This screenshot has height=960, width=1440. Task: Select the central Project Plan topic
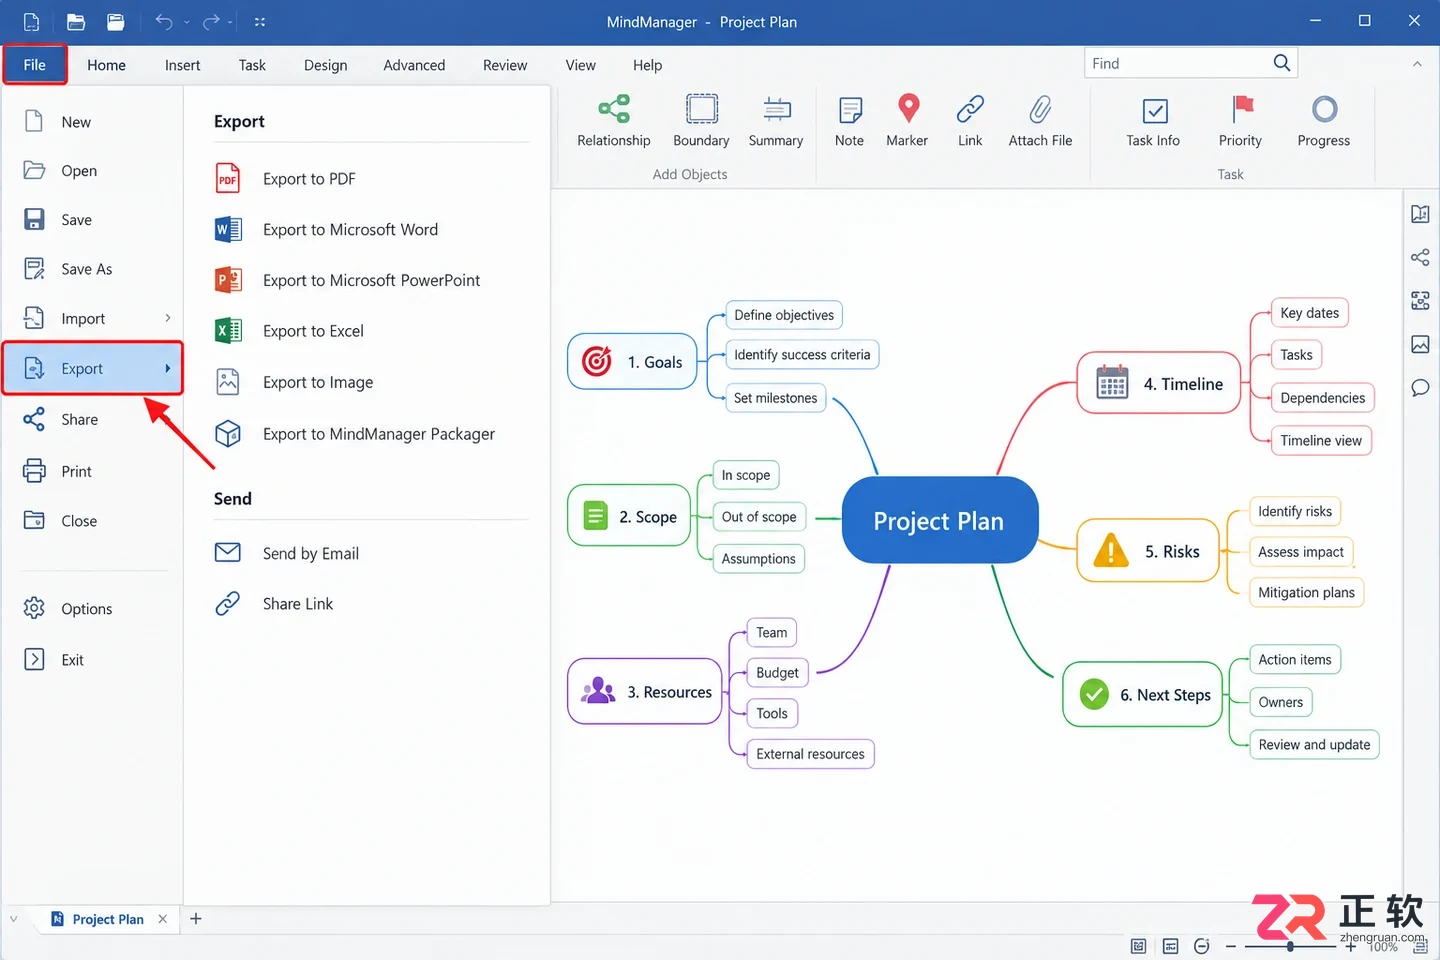[x=940, y=520]
